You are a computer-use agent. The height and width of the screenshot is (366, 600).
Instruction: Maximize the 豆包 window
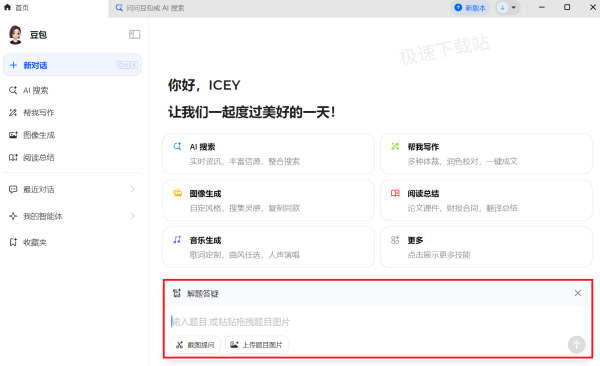(567, 7)
